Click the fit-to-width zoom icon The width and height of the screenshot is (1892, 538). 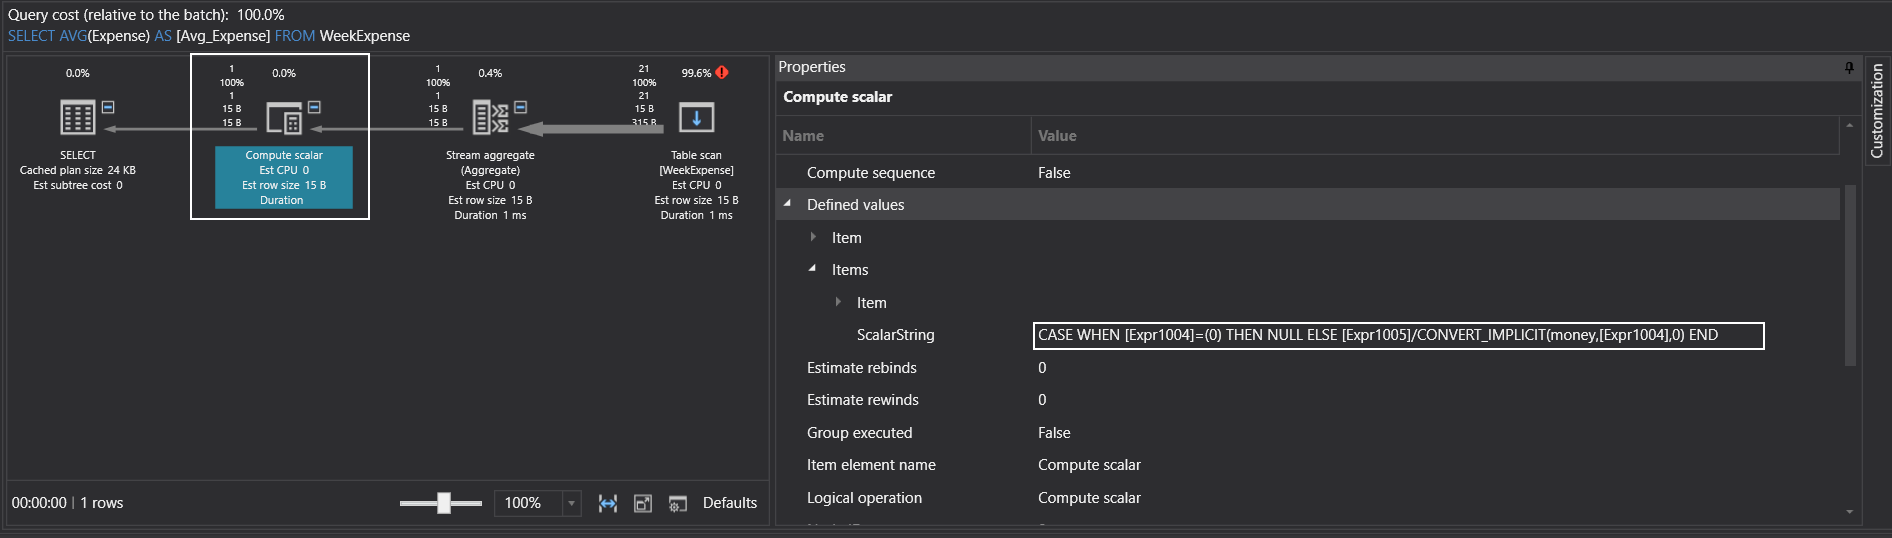click(608, 503)
